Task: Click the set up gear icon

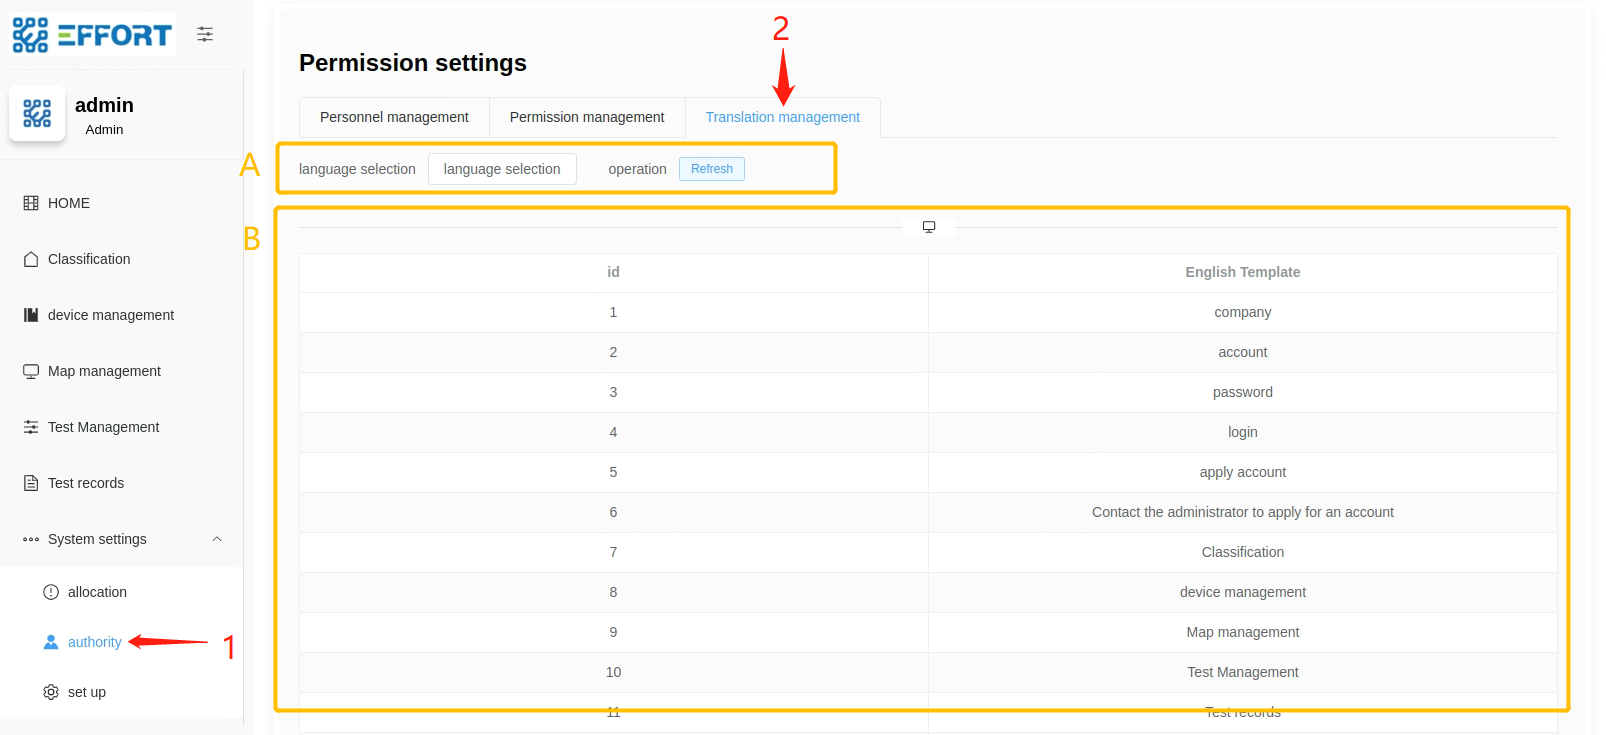Action: coord(51,692)
